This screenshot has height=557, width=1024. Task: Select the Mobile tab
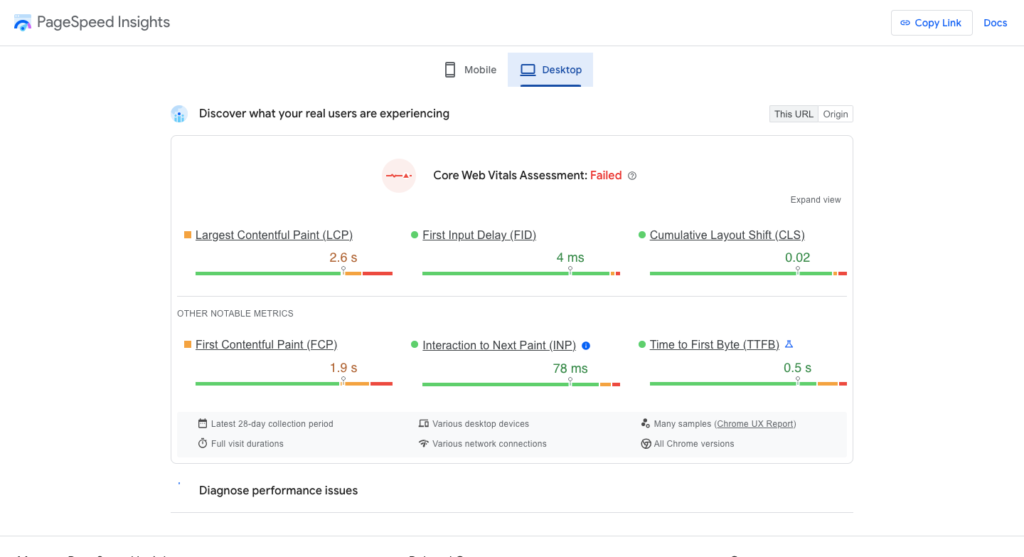(470, 70)
